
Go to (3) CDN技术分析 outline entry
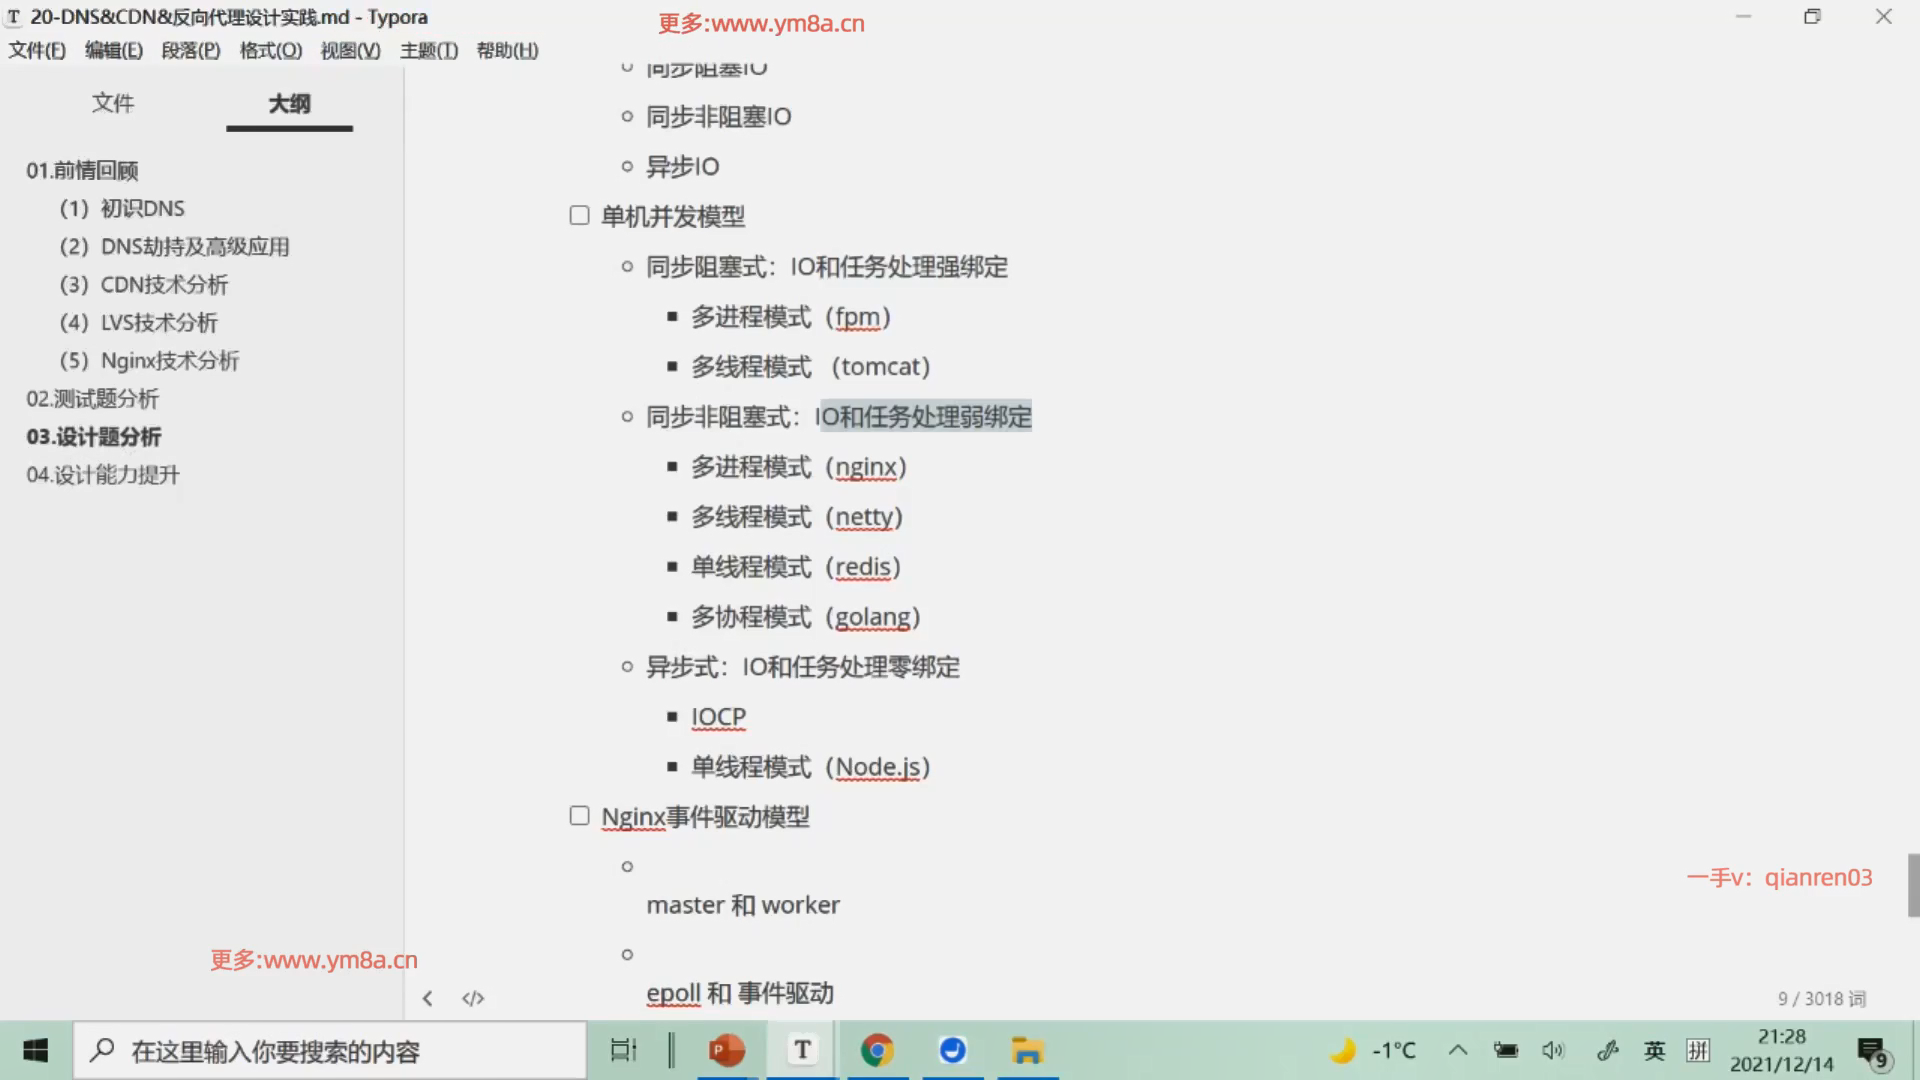coord(144,285)
